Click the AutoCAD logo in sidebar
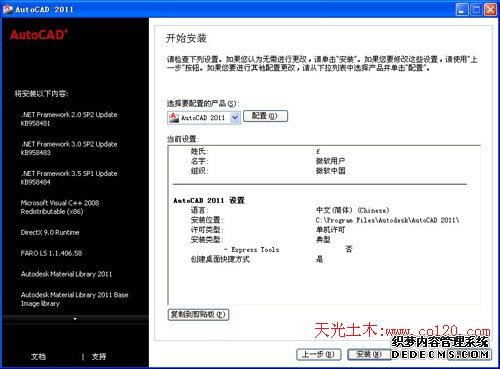The width and height of the screenshot is (500, 369). tap(38, 35)
